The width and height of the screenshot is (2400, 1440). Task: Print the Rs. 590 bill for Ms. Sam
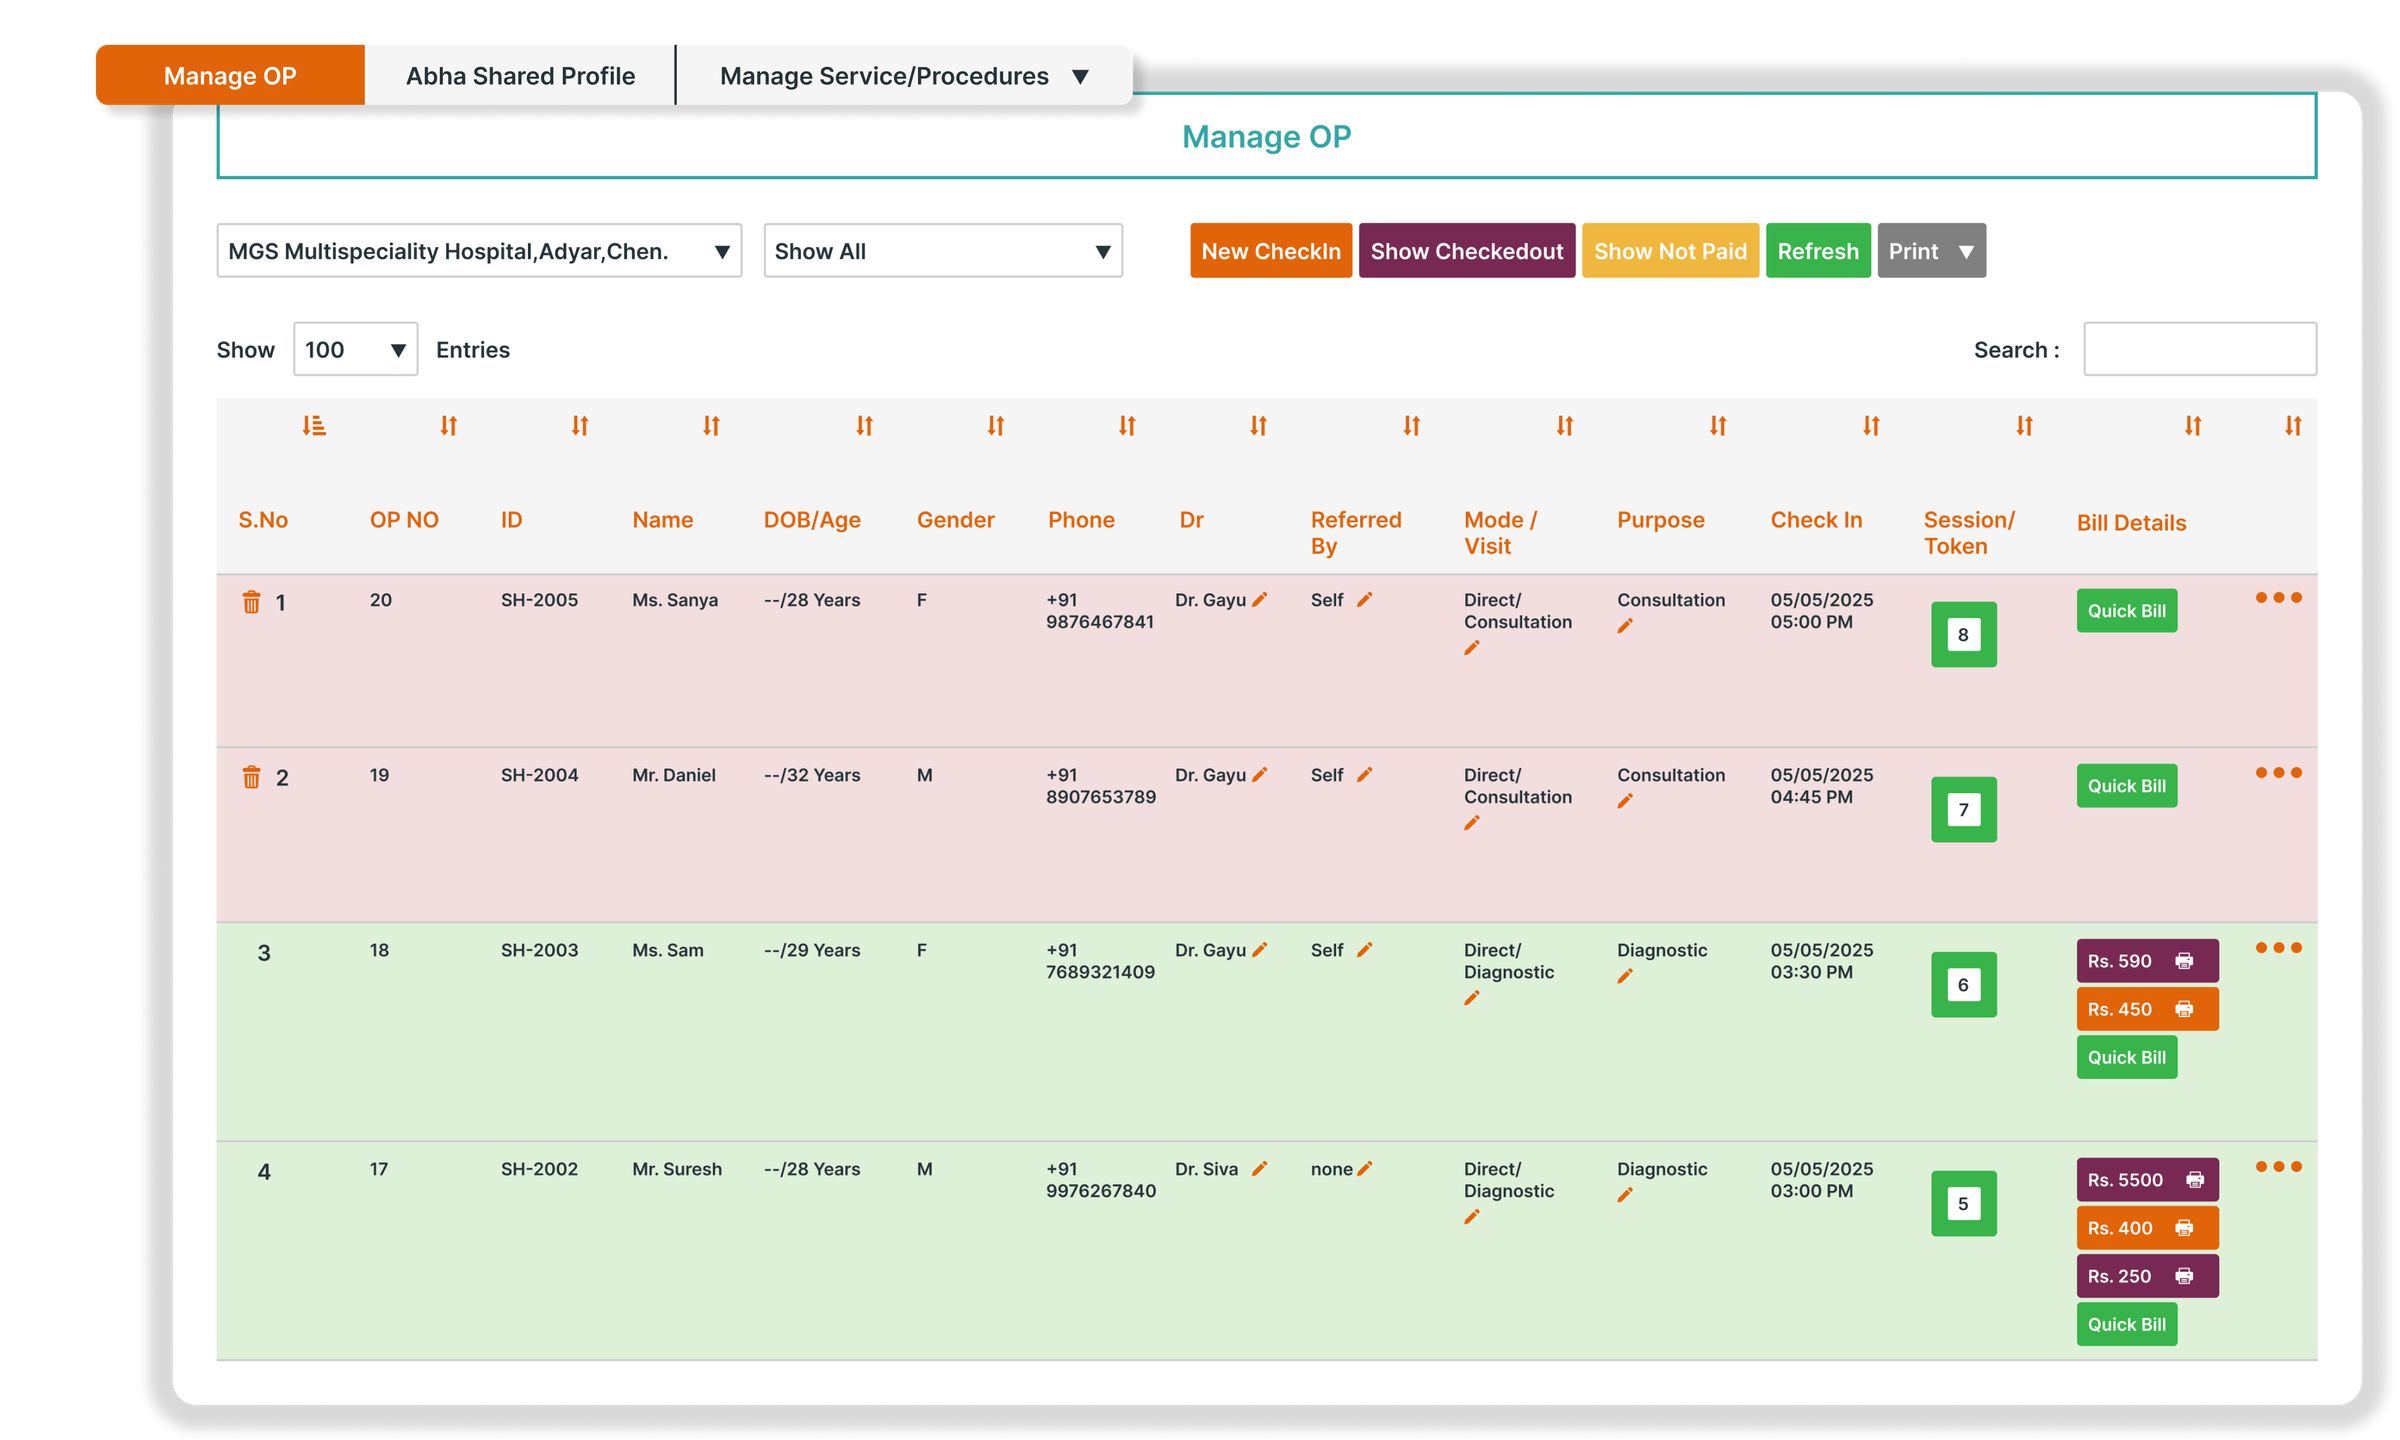point(2182,960)
